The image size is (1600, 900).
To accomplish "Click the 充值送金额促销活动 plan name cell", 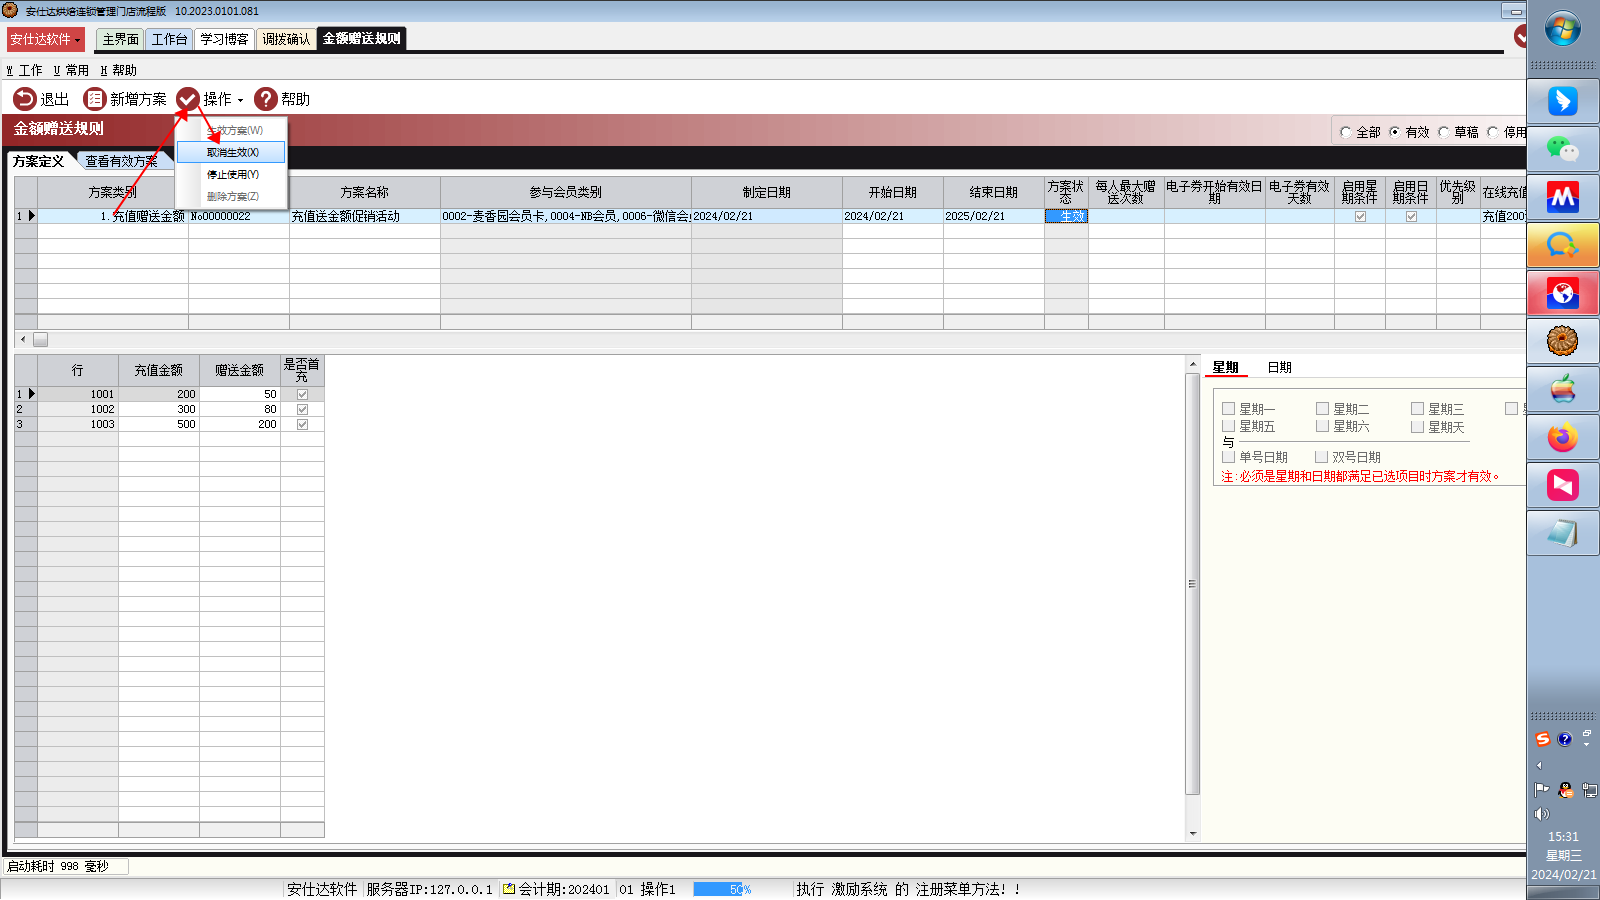I will pos(365,216).
